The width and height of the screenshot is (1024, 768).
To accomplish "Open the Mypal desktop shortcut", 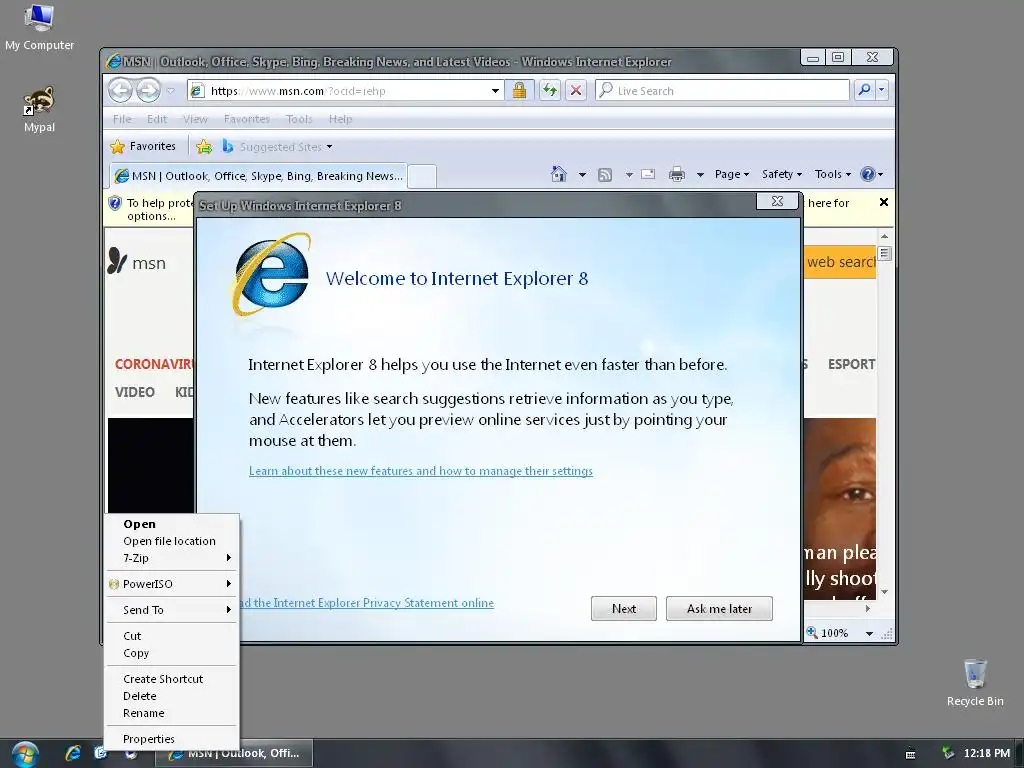I will tap(39, 110).
